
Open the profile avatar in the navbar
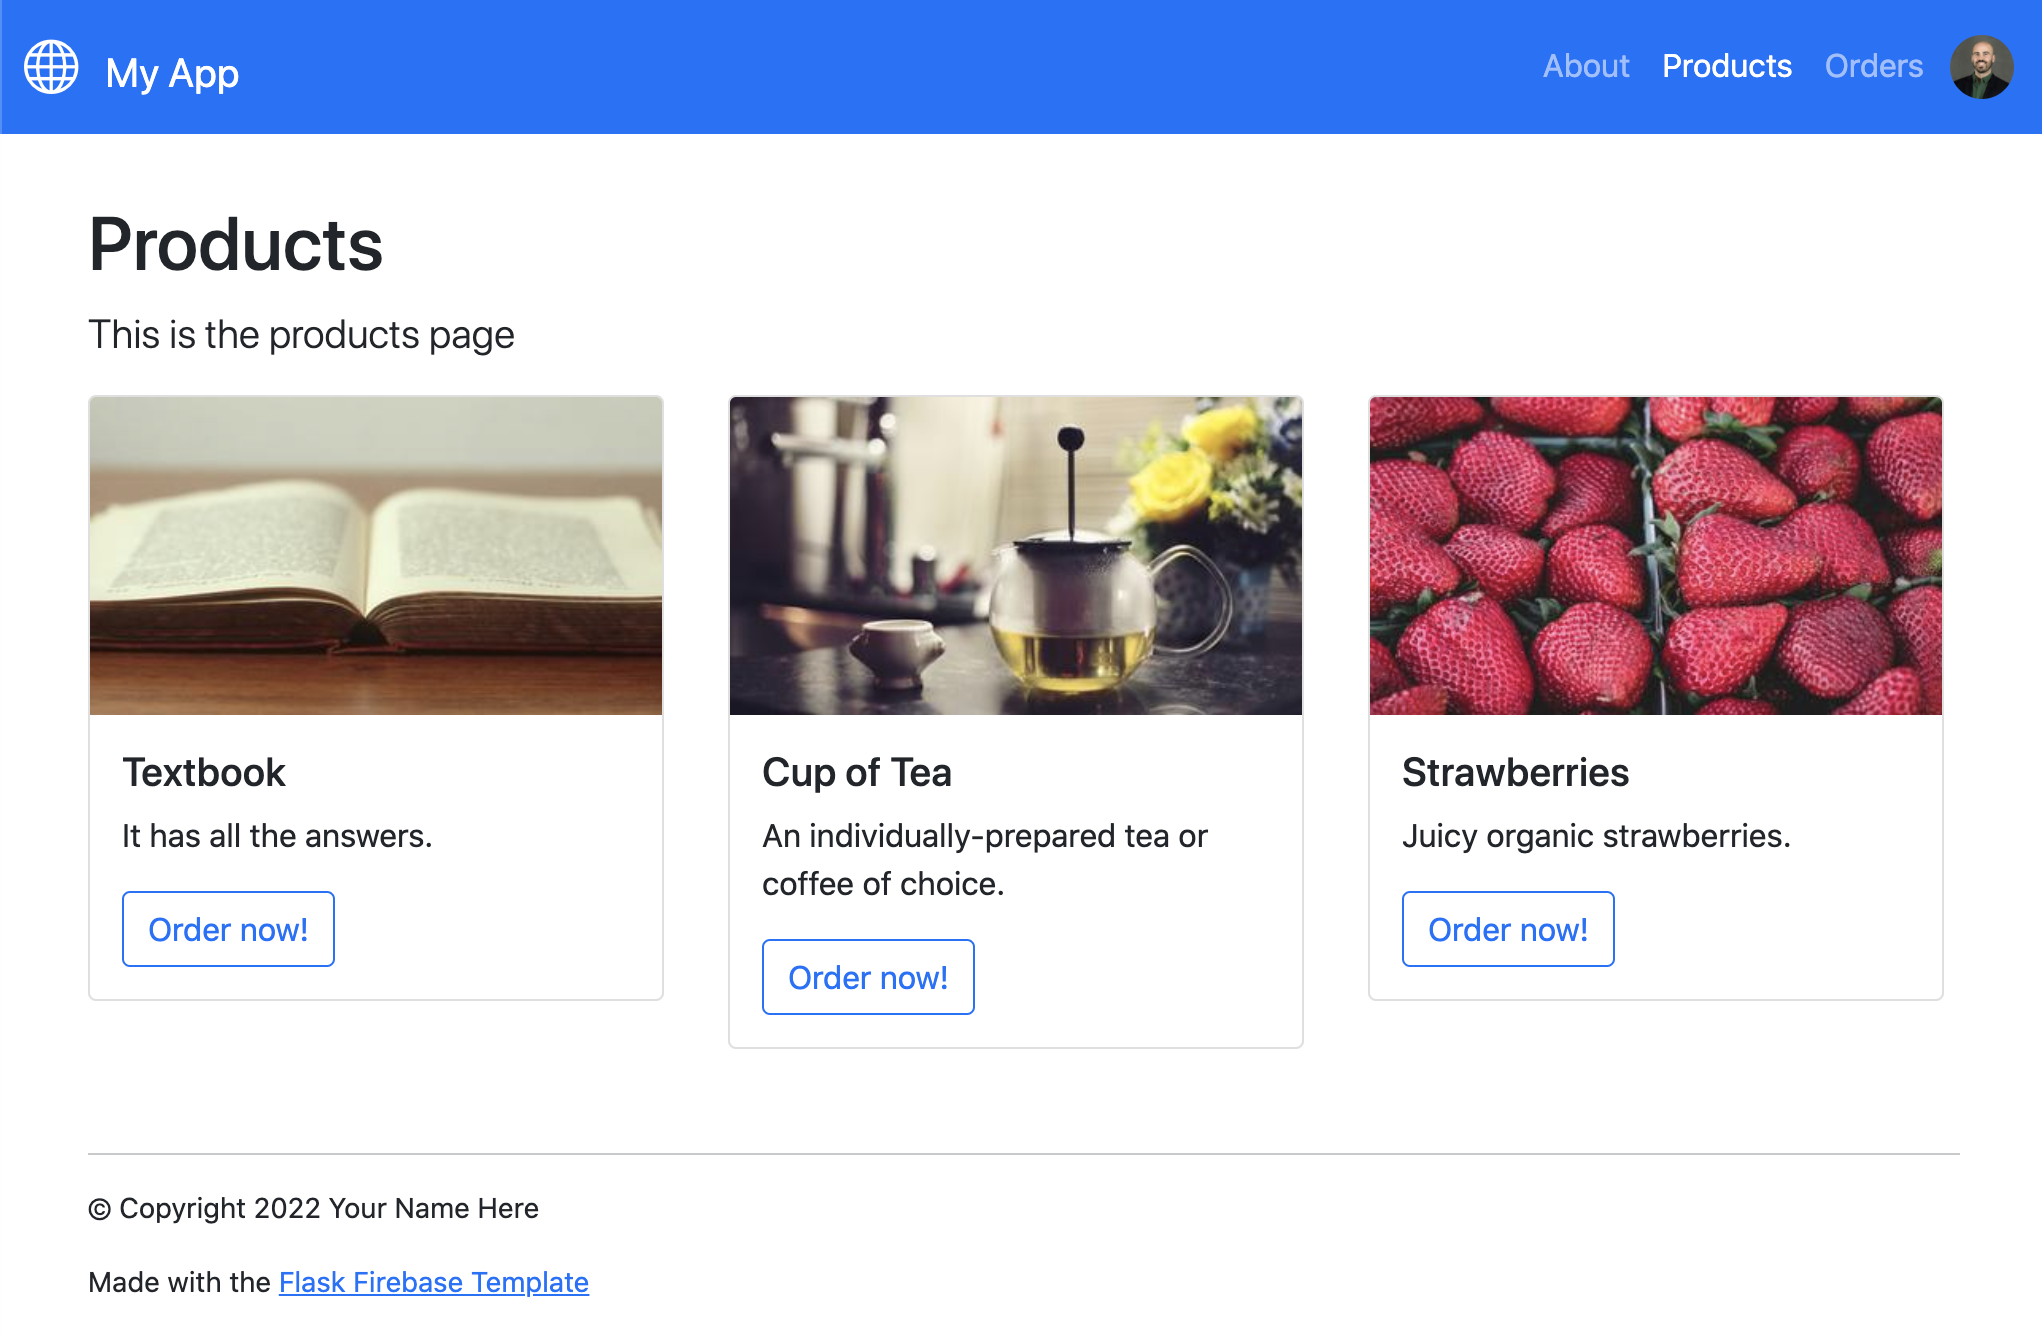(1981, 67)
